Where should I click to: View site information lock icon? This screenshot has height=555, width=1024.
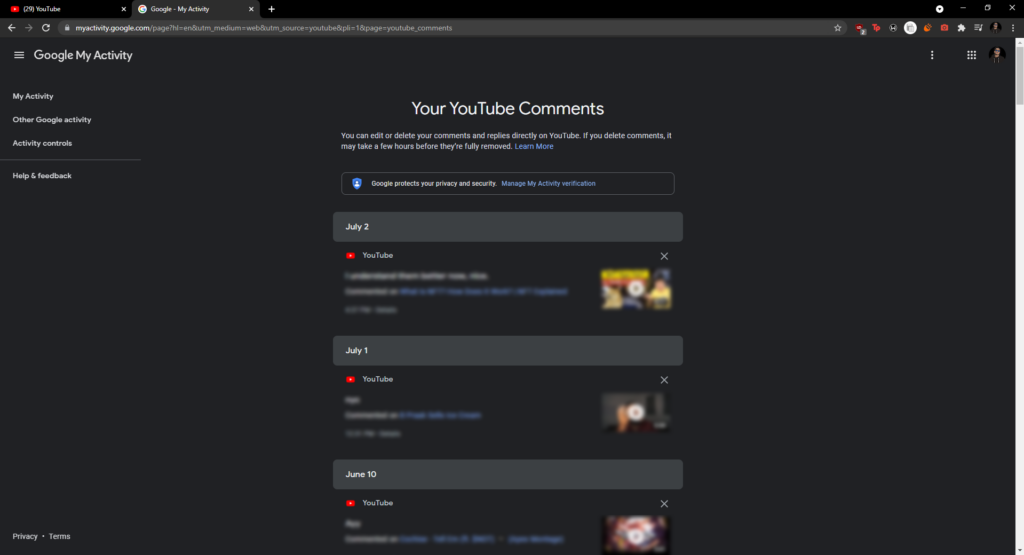pos(67,28)
